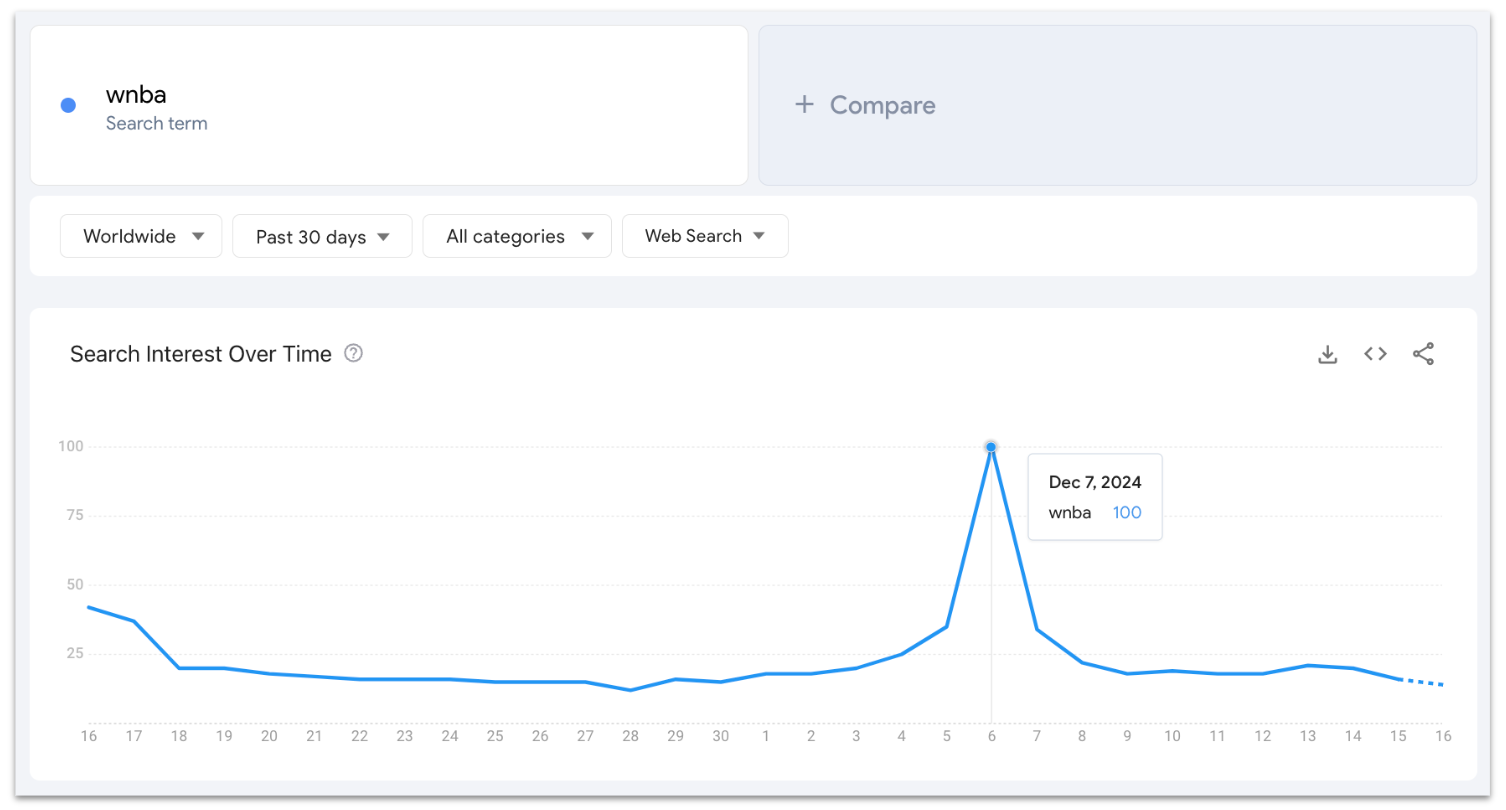Click the x-axis label 28

click(x=630, y=736)
